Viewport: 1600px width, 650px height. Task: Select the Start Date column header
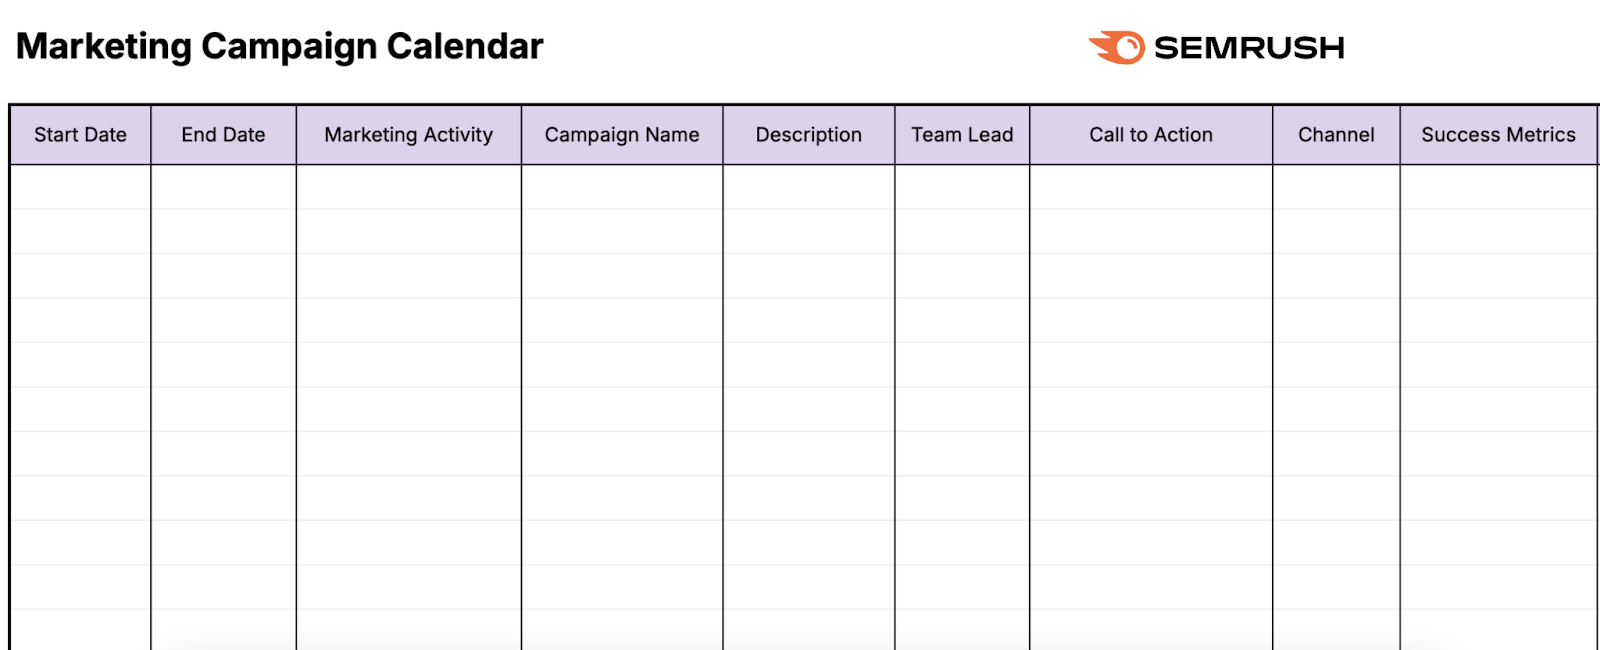(80, 135)
